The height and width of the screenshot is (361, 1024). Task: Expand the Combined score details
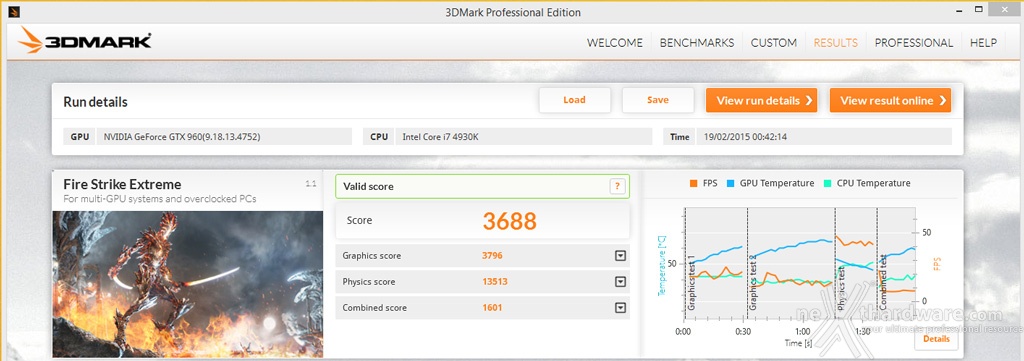(620, 308)
